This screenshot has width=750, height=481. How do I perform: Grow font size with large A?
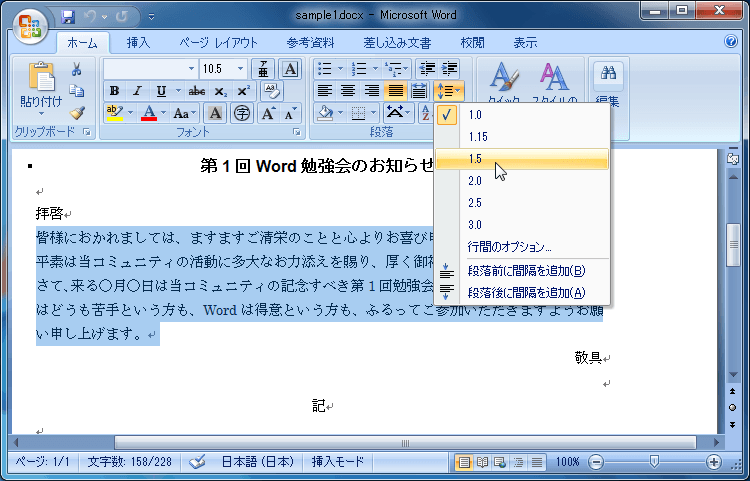coord(267,113)
